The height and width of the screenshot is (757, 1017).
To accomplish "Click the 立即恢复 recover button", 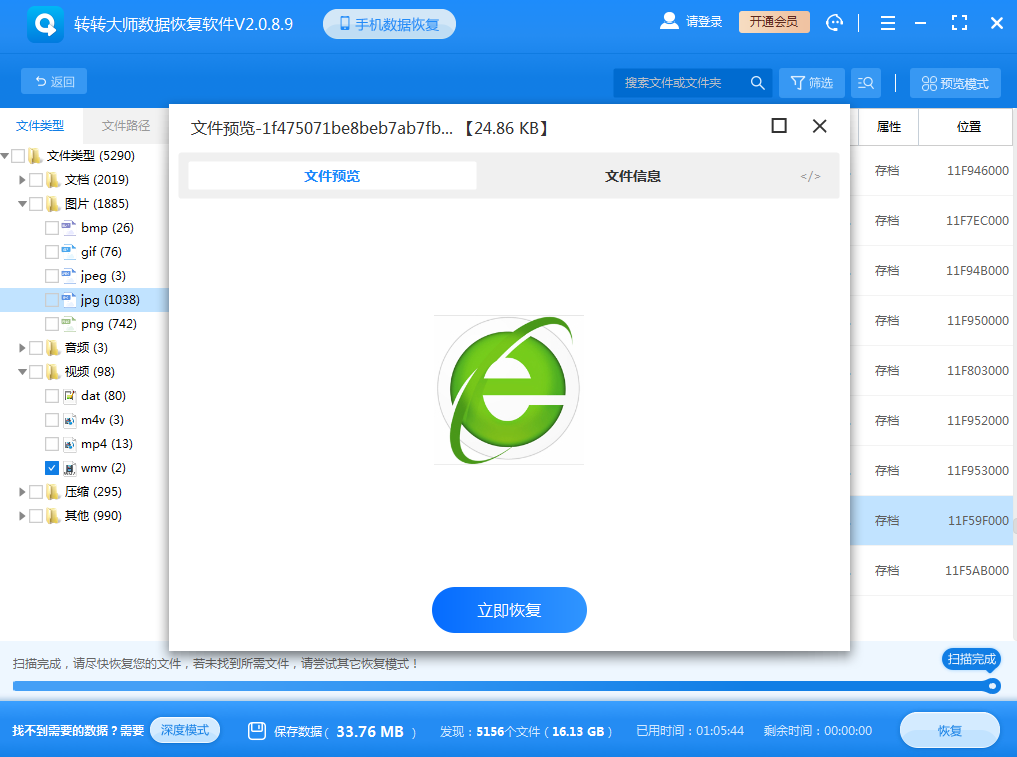I will click(509, 609).
